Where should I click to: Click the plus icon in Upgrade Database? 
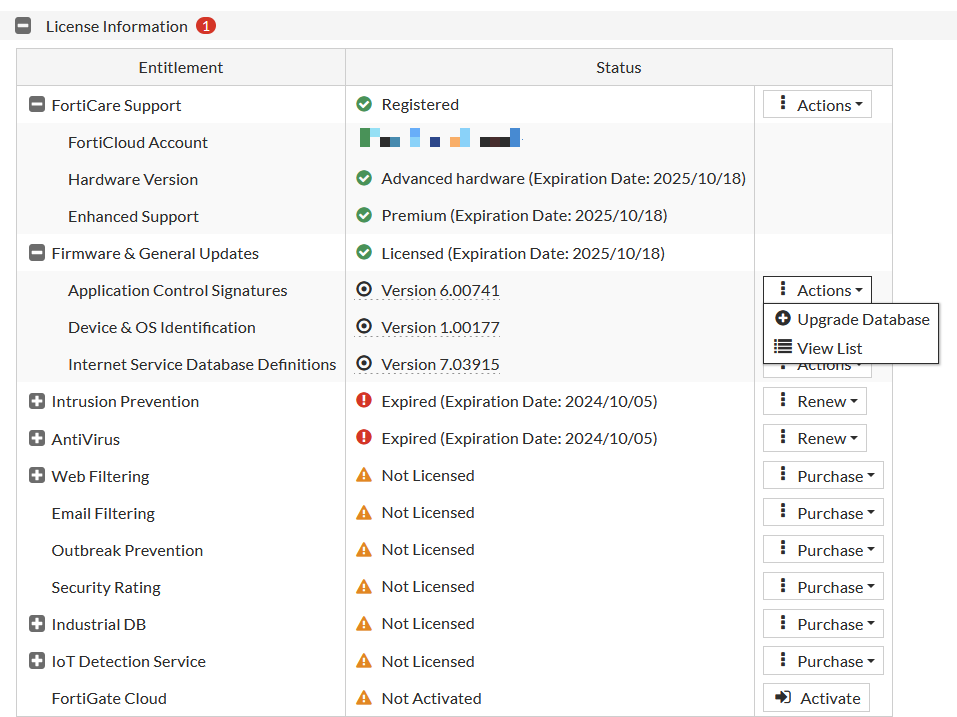click(x=782, y=318)
